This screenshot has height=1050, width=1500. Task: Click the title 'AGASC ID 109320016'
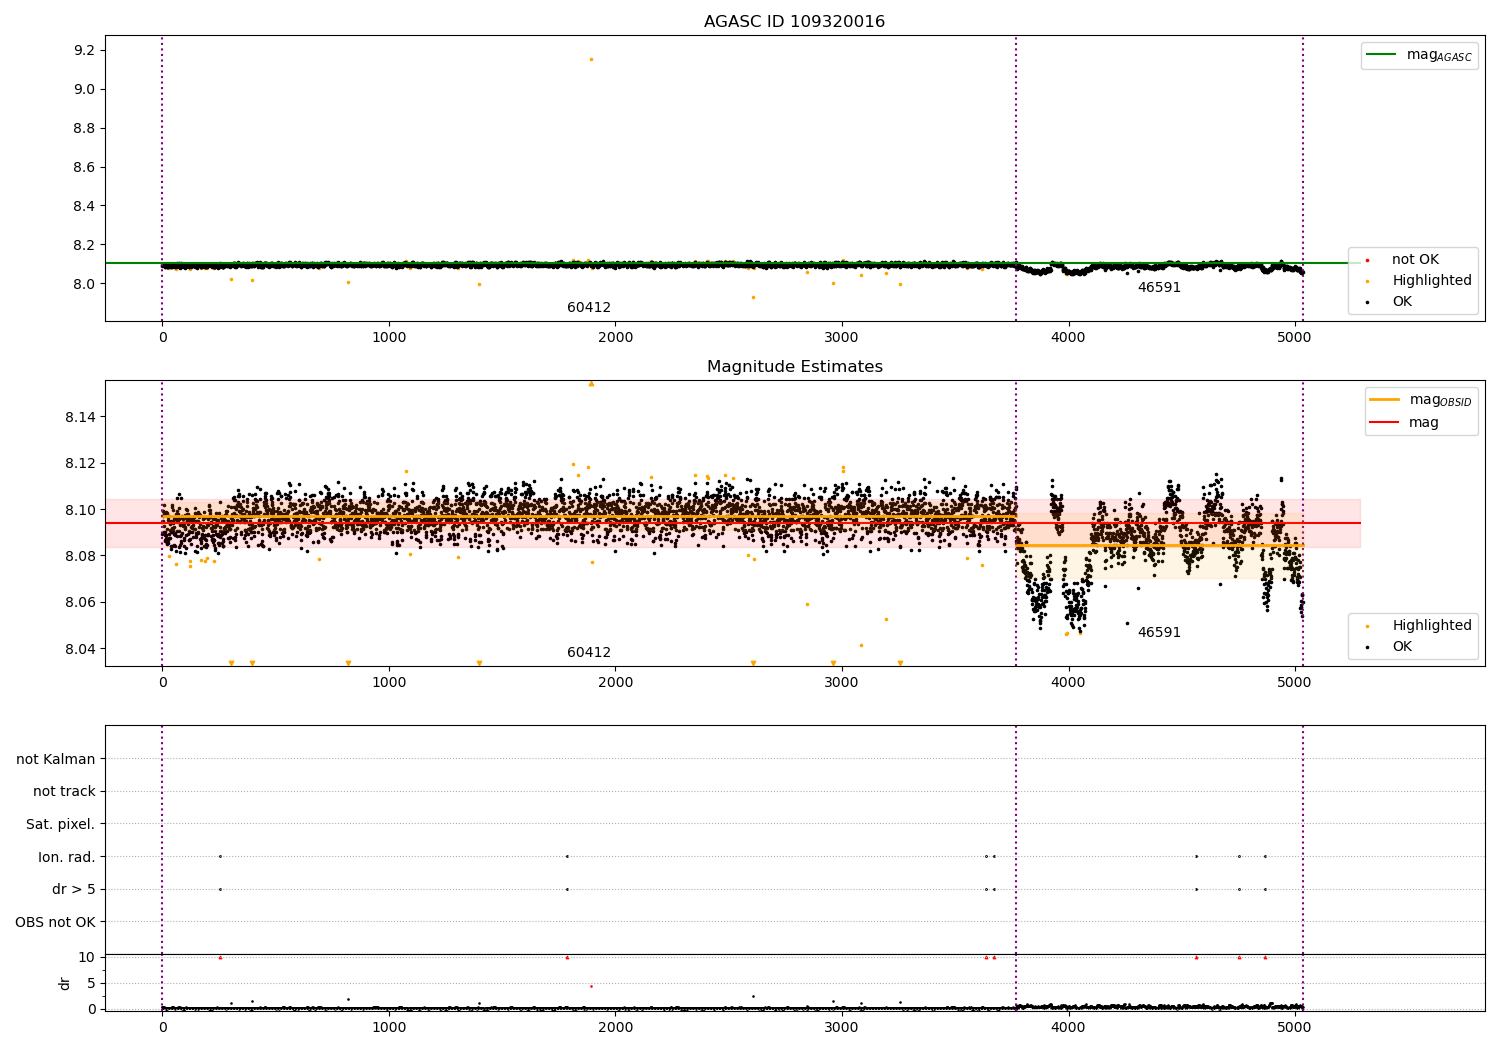click(794, 22)
